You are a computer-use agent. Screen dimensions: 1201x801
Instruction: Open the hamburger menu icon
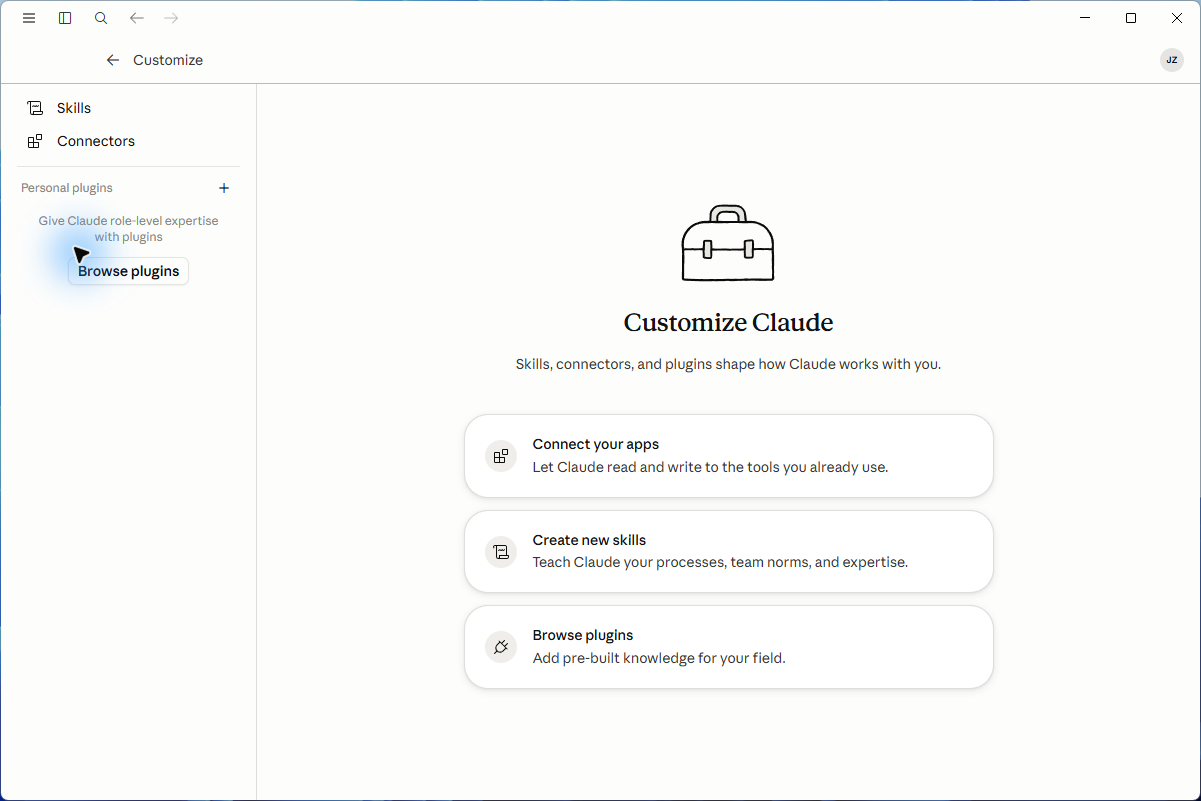pyautogui.click(x=29, y=18)
